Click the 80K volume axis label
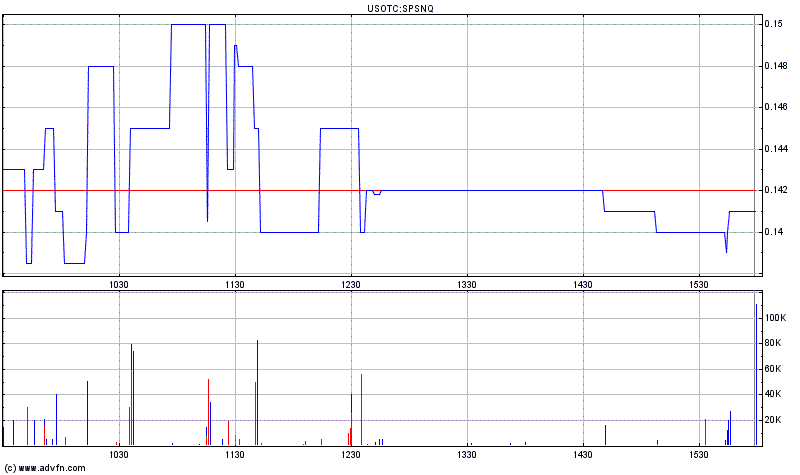800x475 pixels. tap(773, 343)
